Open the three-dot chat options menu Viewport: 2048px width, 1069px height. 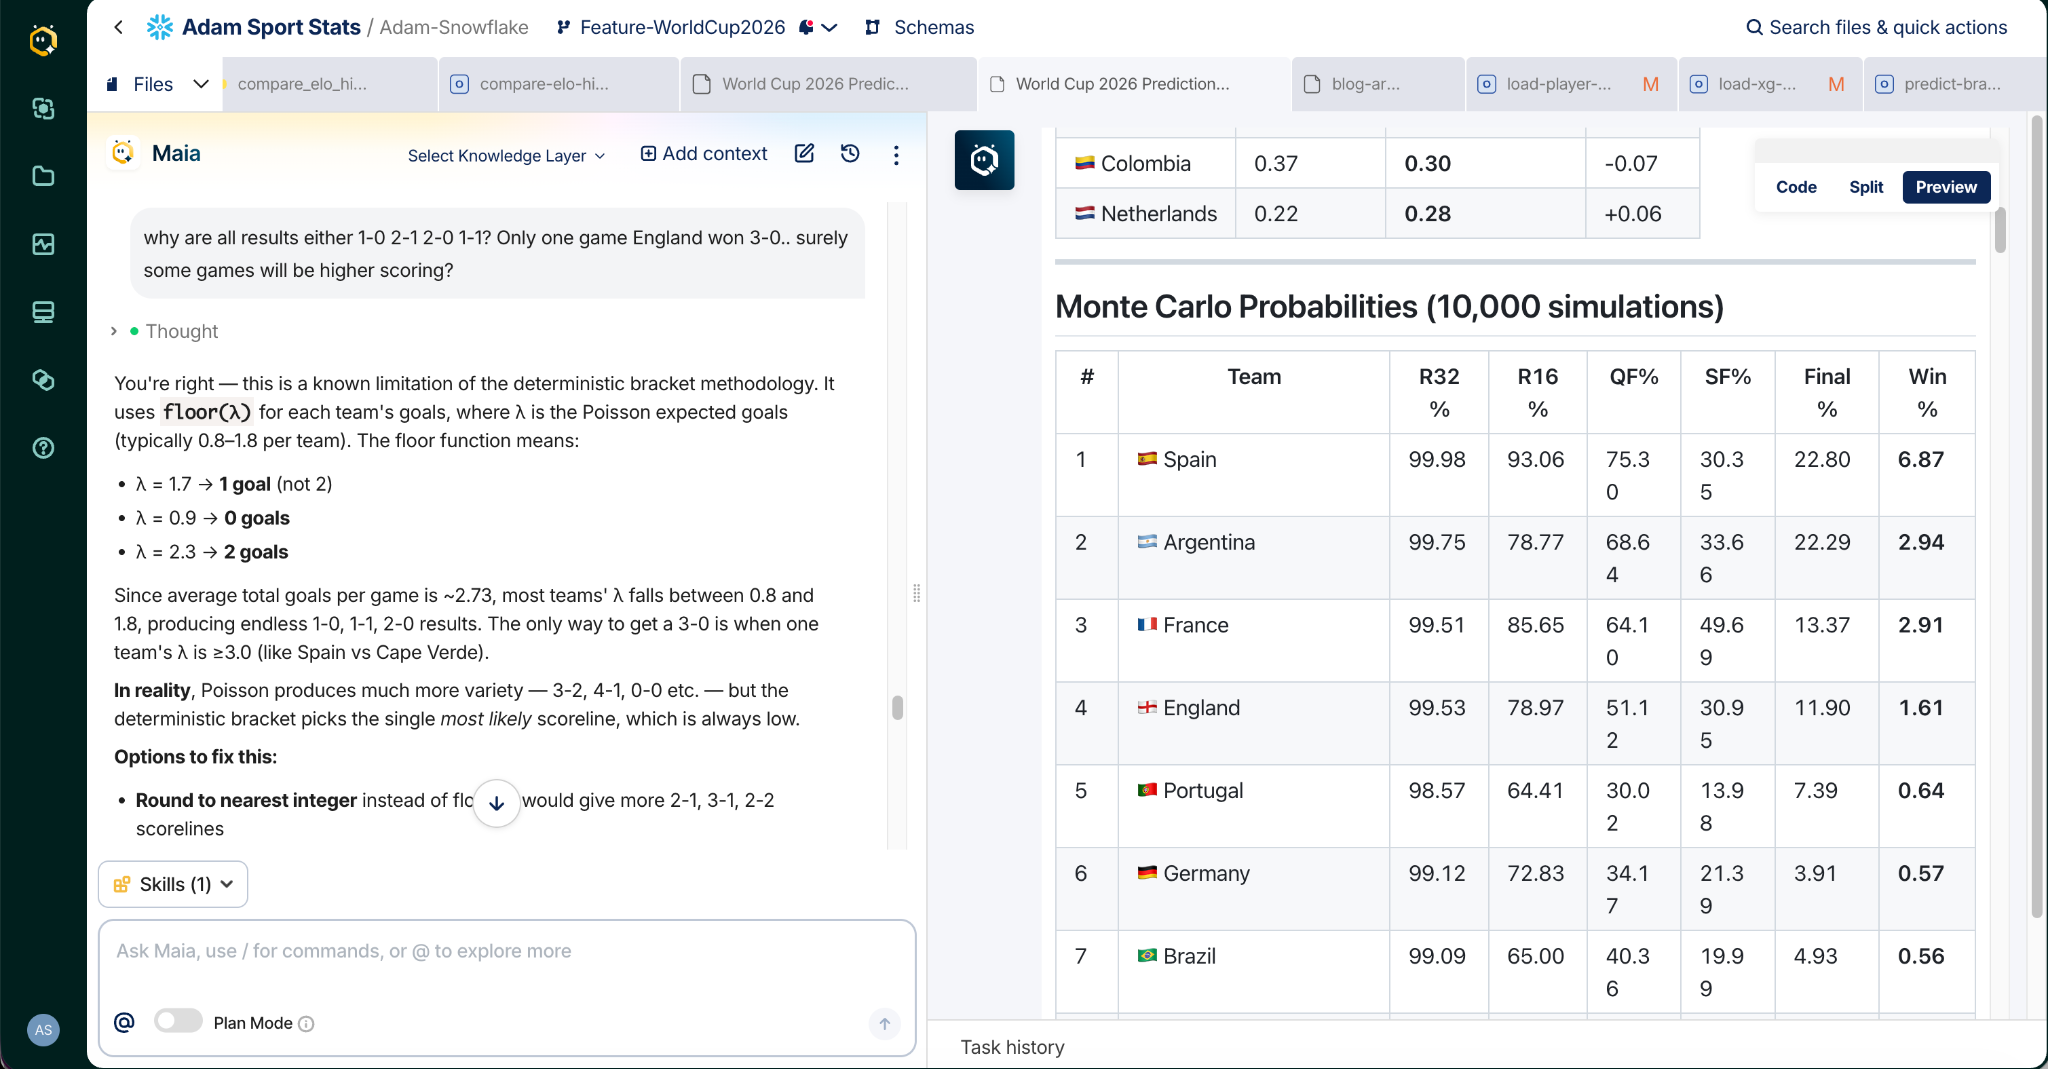(896, 155)
